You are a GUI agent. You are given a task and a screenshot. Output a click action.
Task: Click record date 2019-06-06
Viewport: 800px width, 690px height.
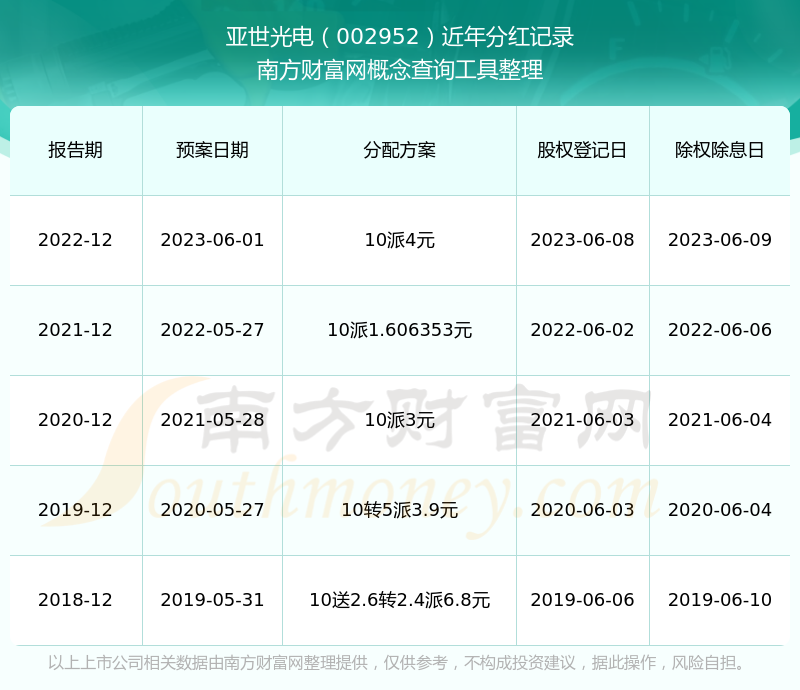pos(582,600)
